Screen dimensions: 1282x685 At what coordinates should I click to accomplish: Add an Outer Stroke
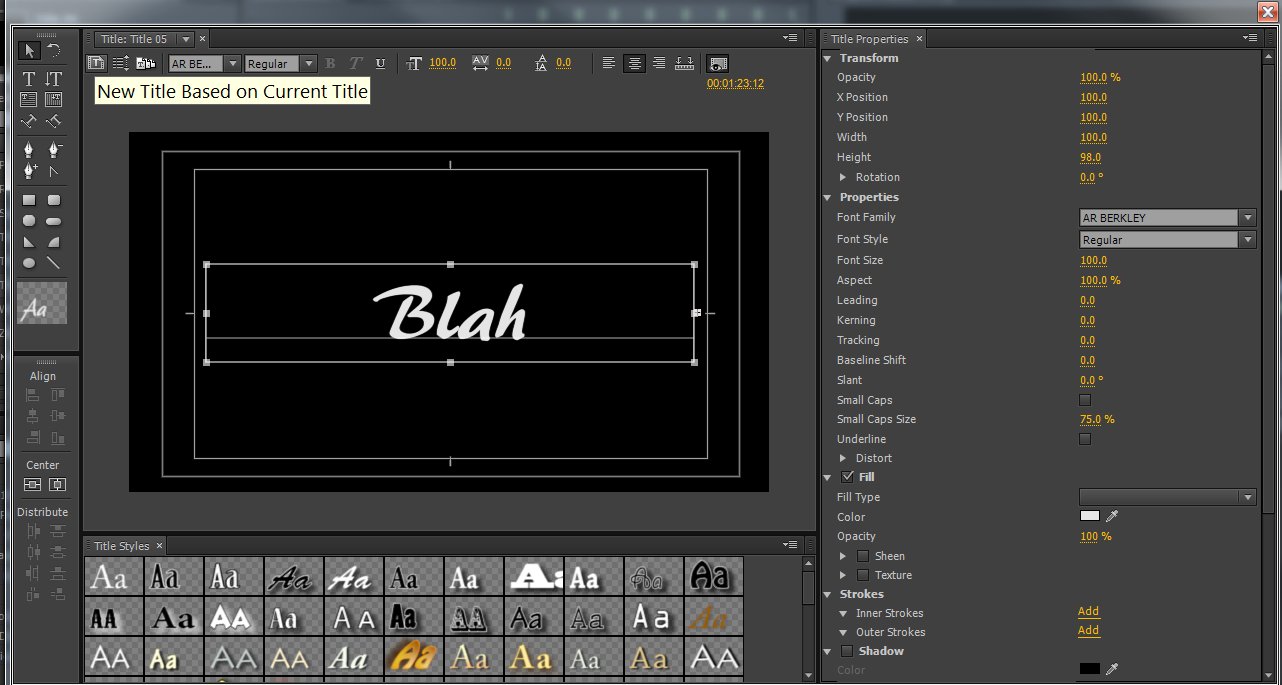tap(1088, 631)
